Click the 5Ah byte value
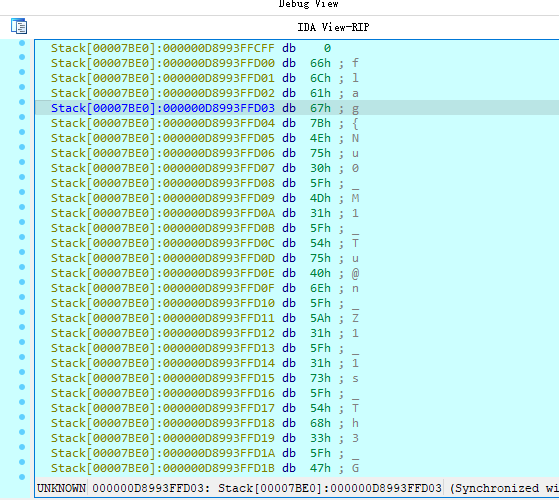 tap(320, 318)
